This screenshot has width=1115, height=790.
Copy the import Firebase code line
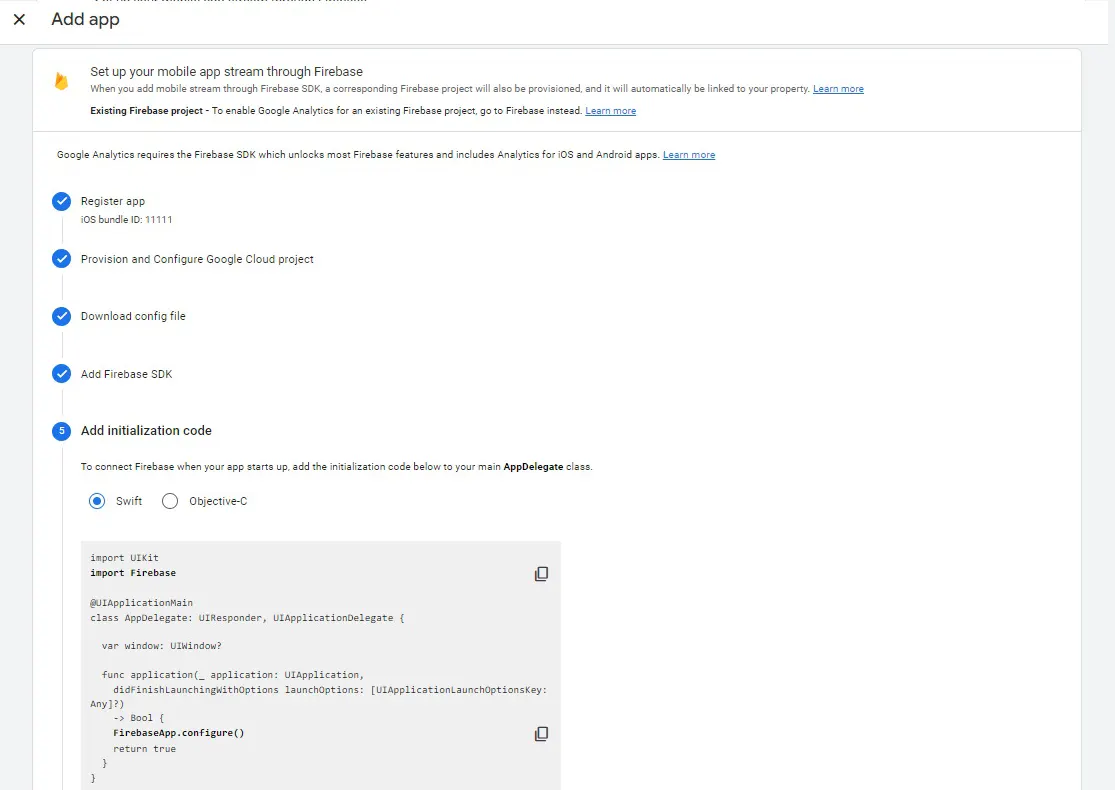coord(541,574)
